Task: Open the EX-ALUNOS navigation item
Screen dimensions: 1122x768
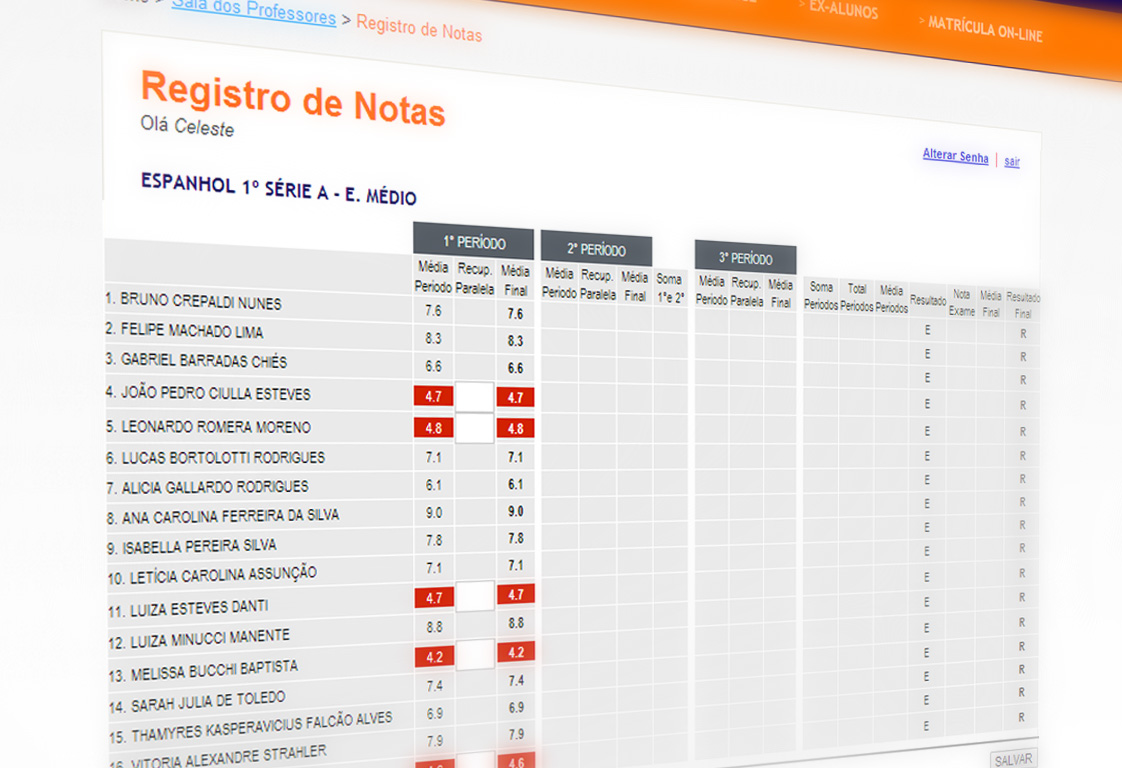Action: [x=843, y=10]
